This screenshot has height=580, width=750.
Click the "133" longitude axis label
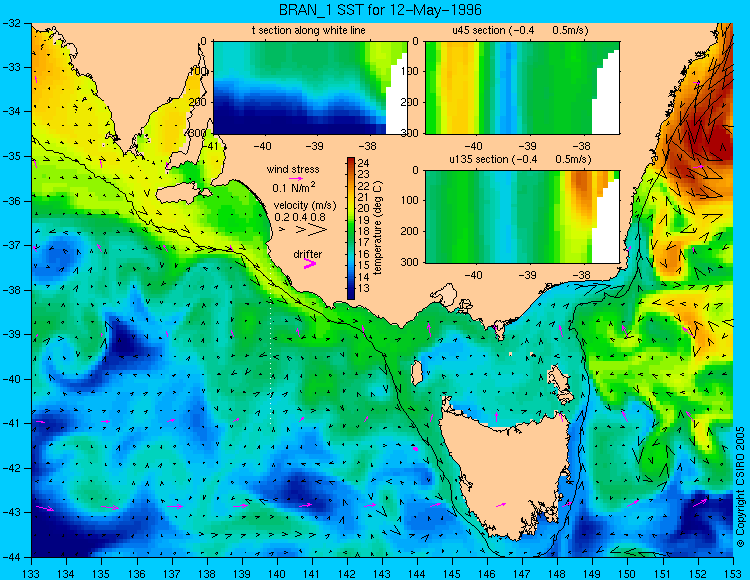click(x=31, y=572)
